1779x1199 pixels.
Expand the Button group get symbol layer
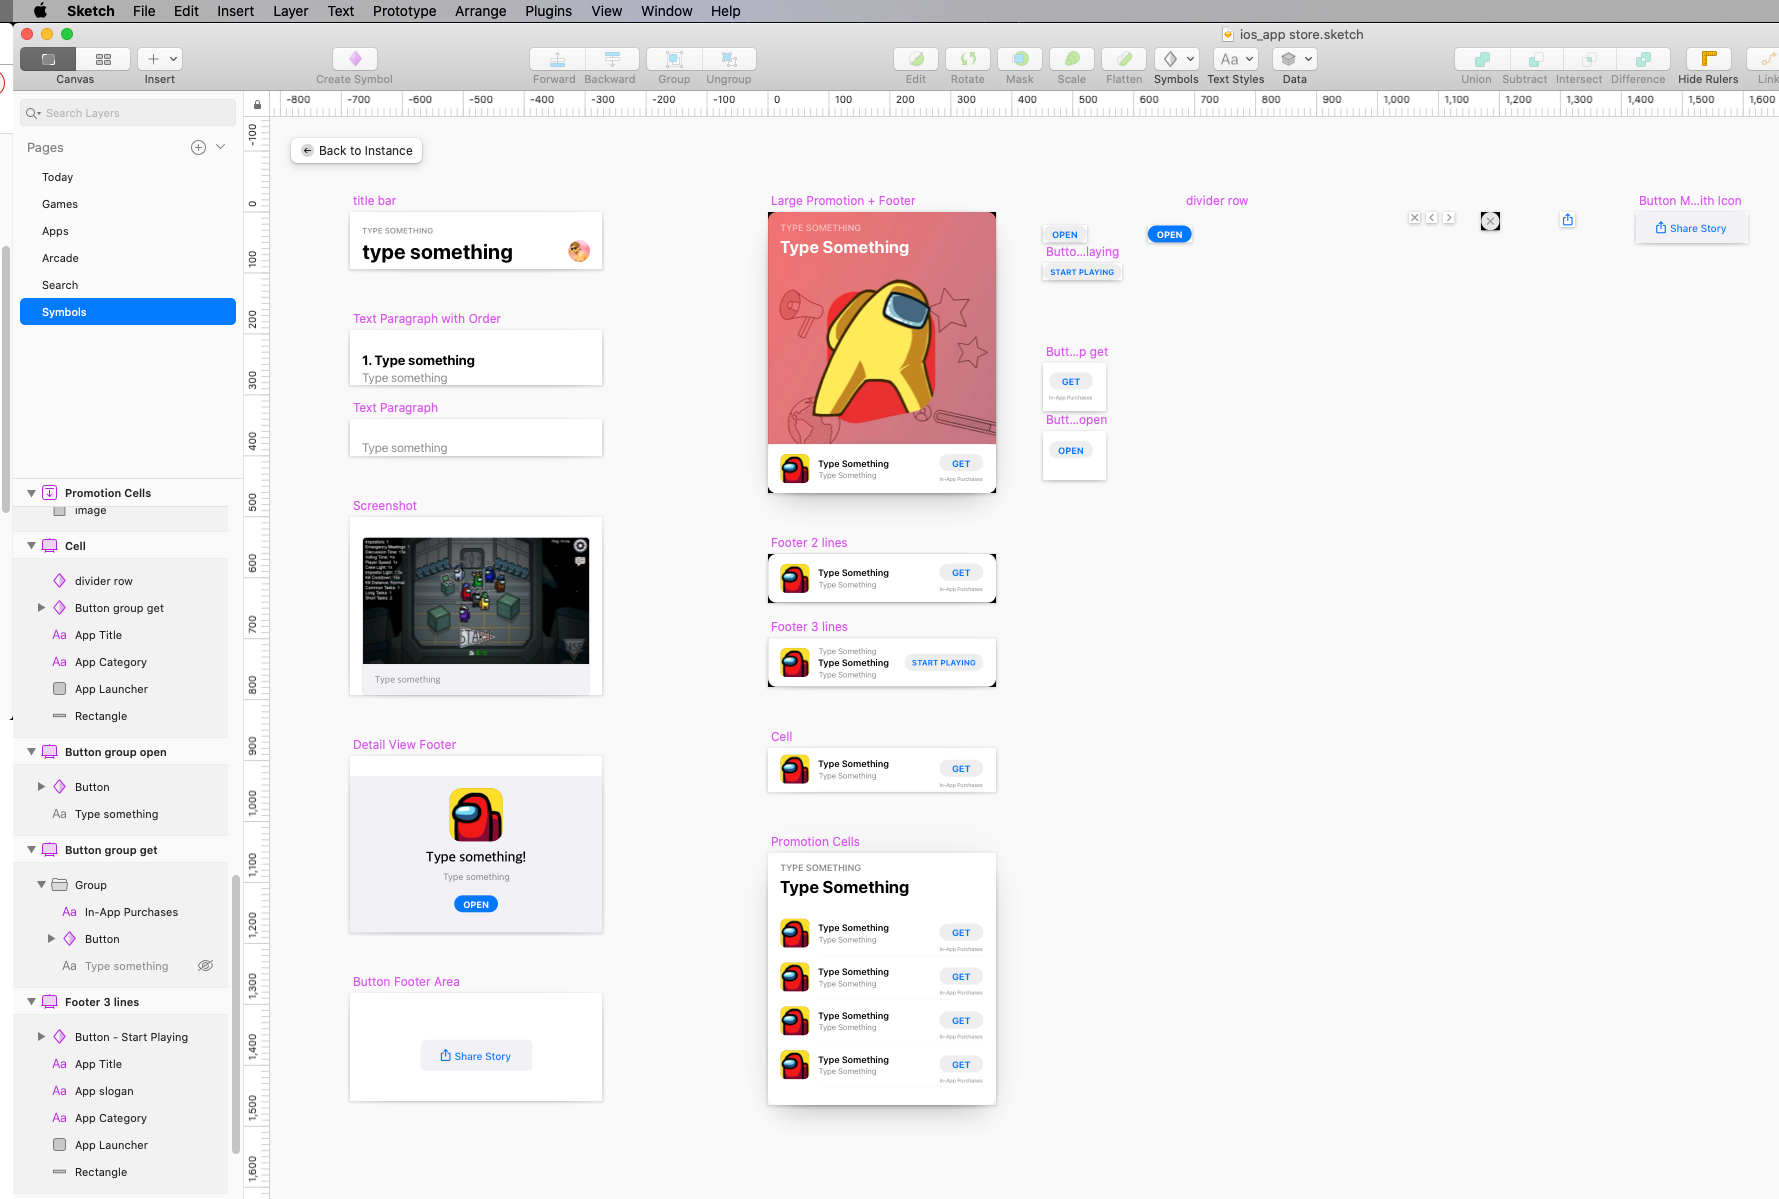41,608
